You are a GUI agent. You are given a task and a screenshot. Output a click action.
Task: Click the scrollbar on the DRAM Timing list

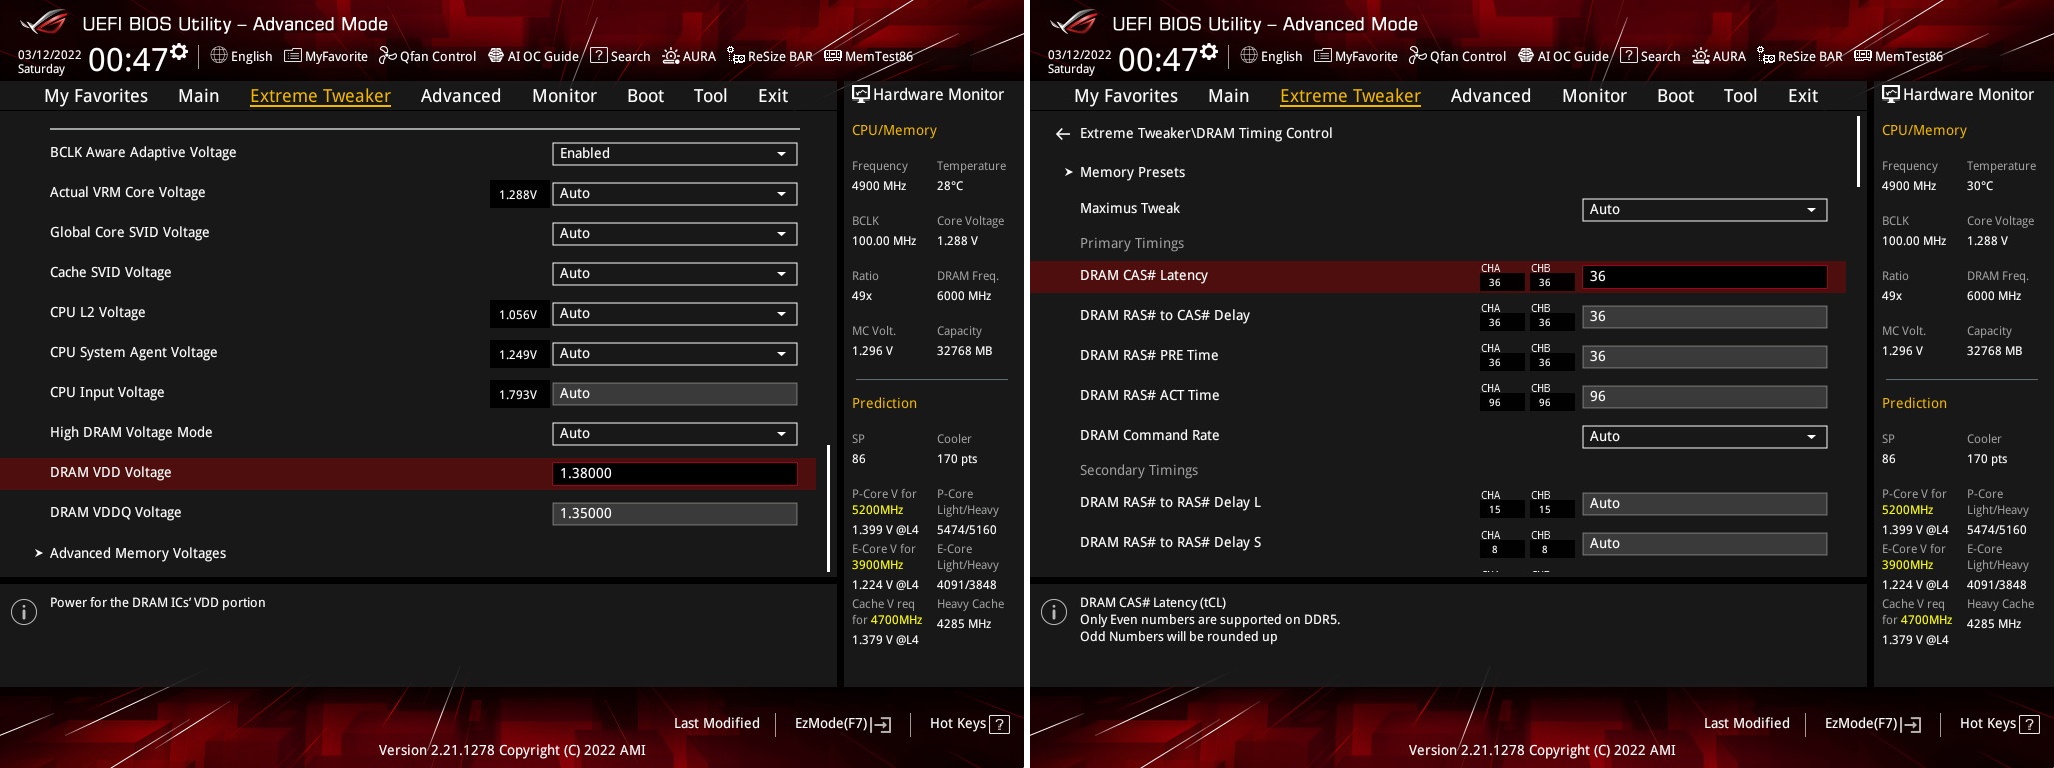pyautogui.click(x=1859, y=152)
